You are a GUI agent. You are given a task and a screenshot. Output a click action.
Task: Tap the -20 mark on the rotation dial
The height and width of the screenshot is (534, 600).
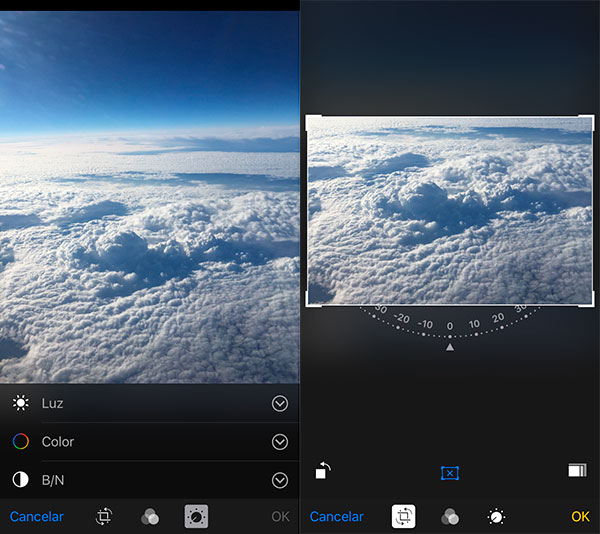[401, 317]
